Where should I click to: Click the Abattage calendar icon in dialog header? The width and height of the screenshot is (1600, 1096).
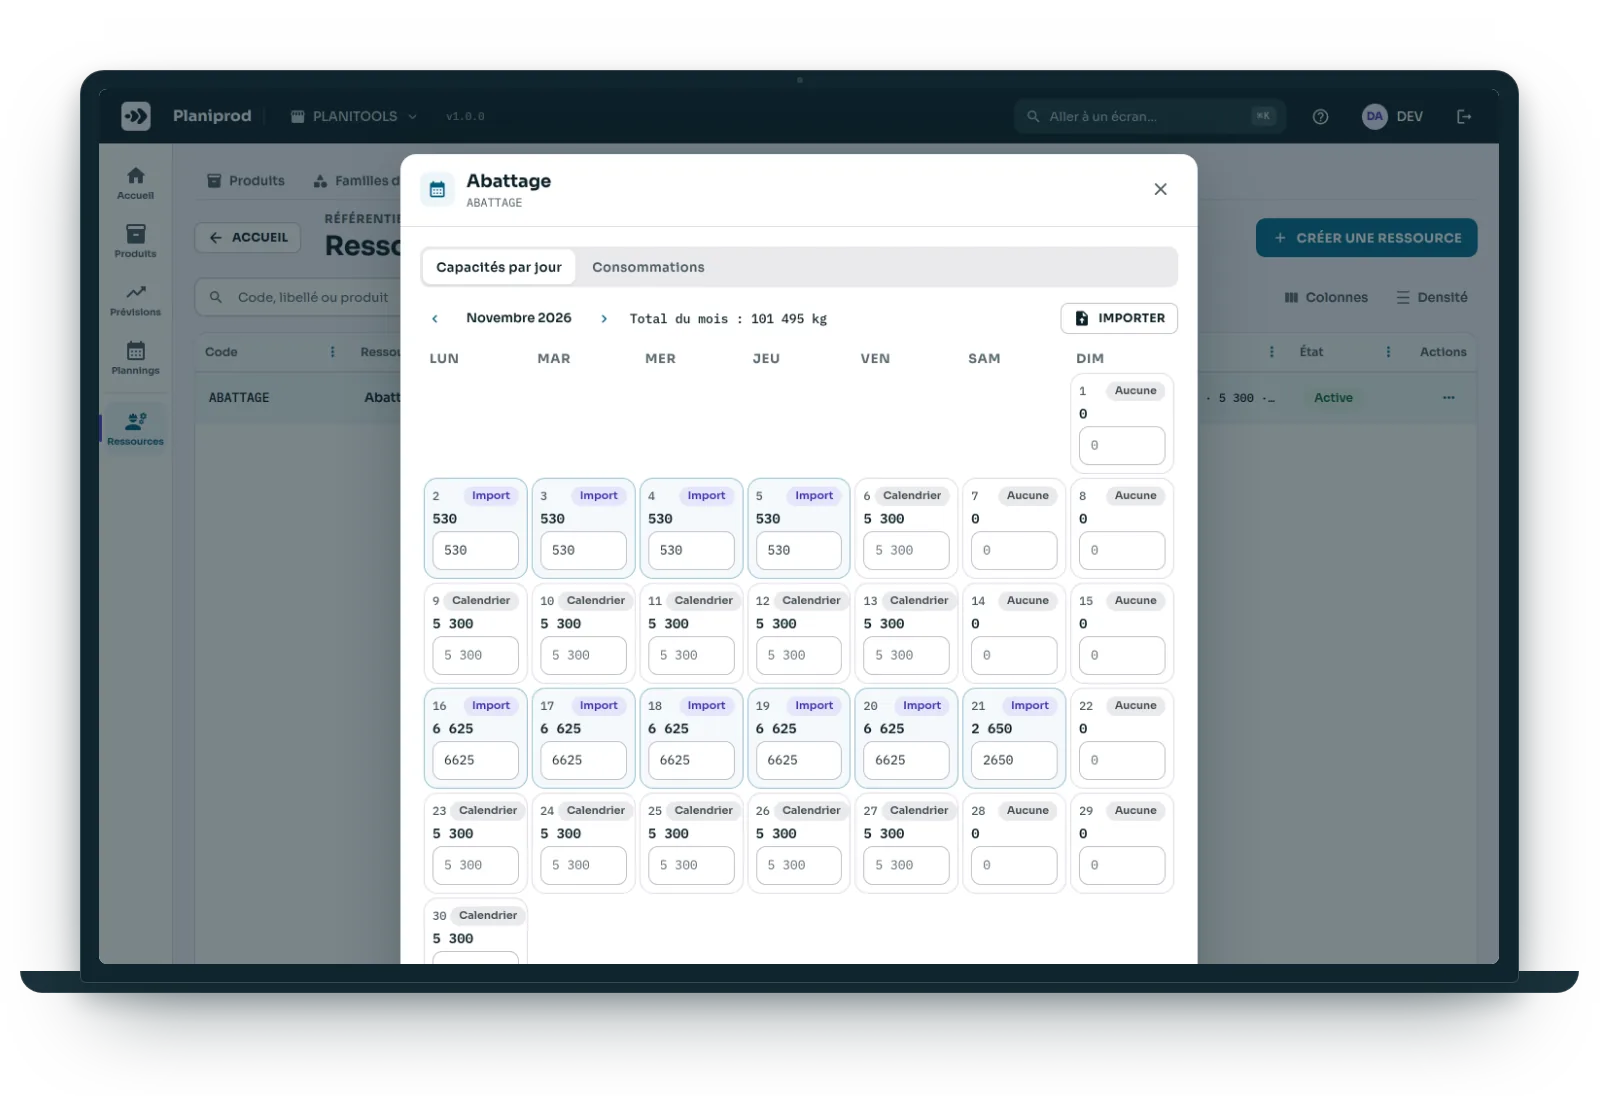pos(437,189)
